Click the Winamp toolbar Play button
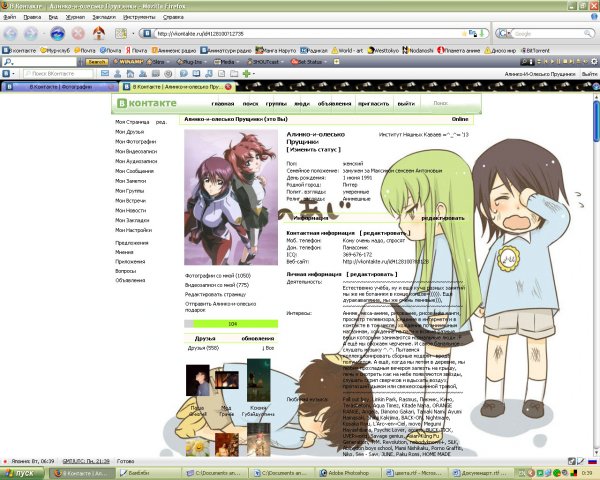Screen dimensions: 600x480 coord(552,62)
